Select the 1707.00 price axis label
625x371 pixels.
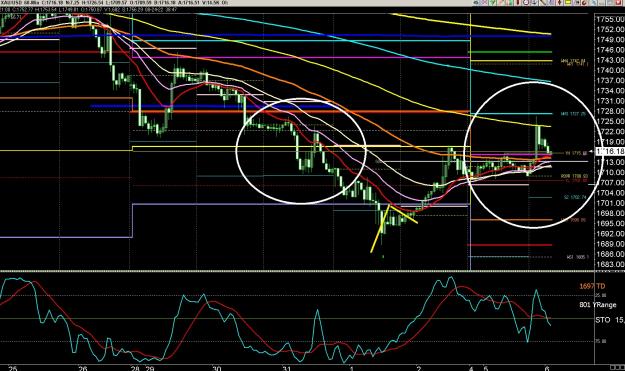coord(610,183)
